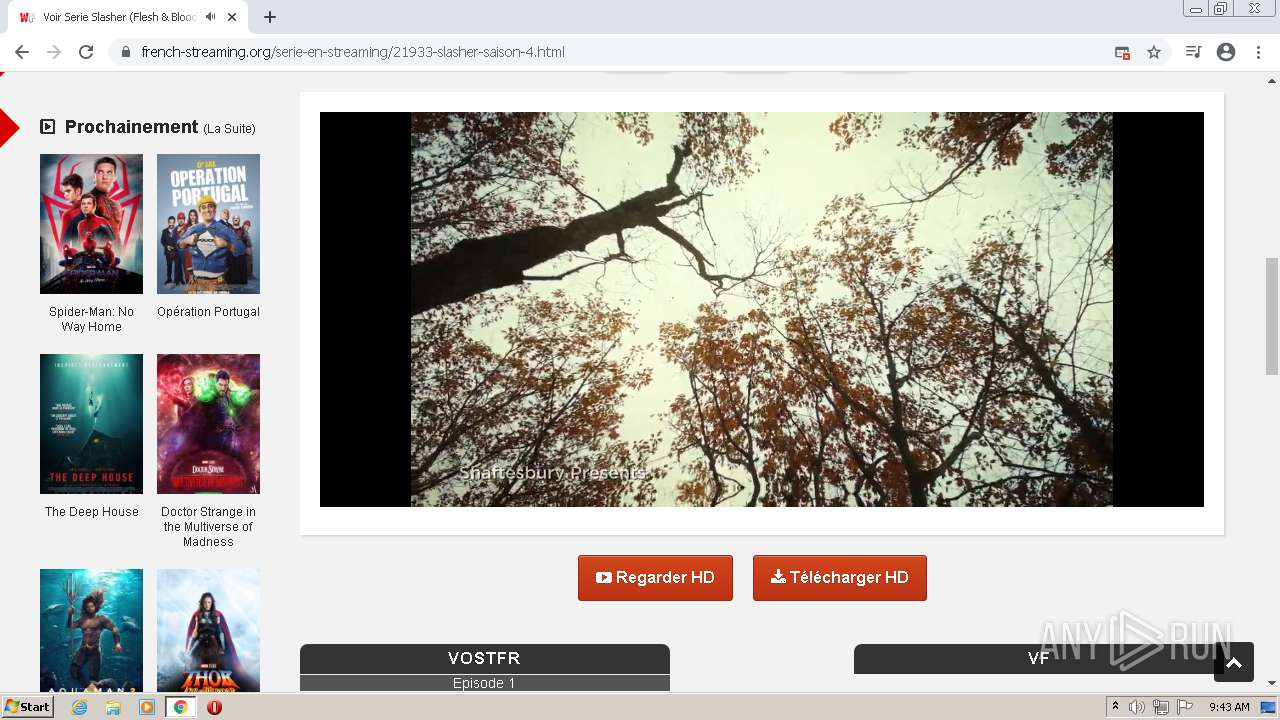
Task: Go back to the previous page
Action: pyautogui.click(x=22, y=52)
